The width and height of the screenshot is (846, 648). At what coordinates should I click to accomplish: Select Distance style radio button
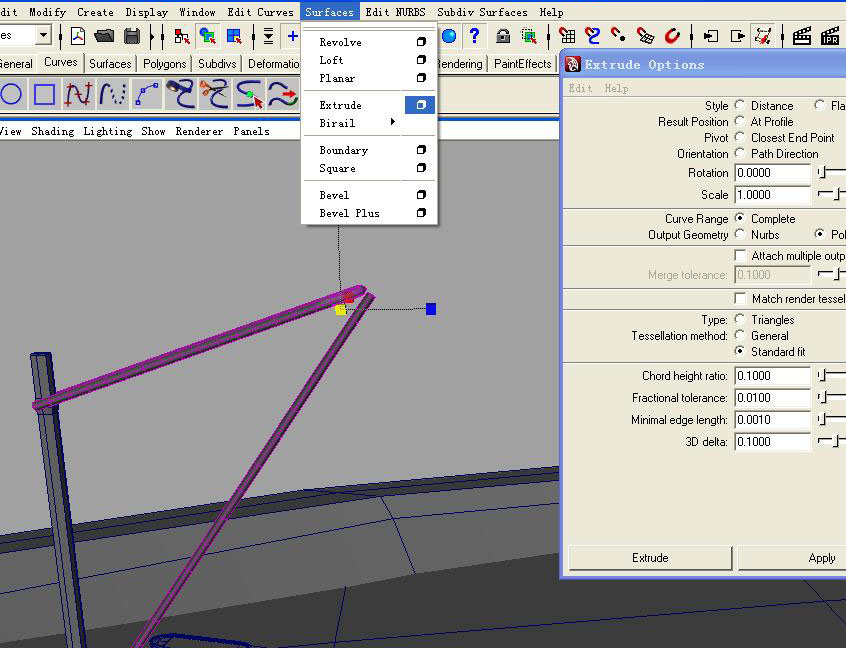pyautogui.click(x=740, y=105)
